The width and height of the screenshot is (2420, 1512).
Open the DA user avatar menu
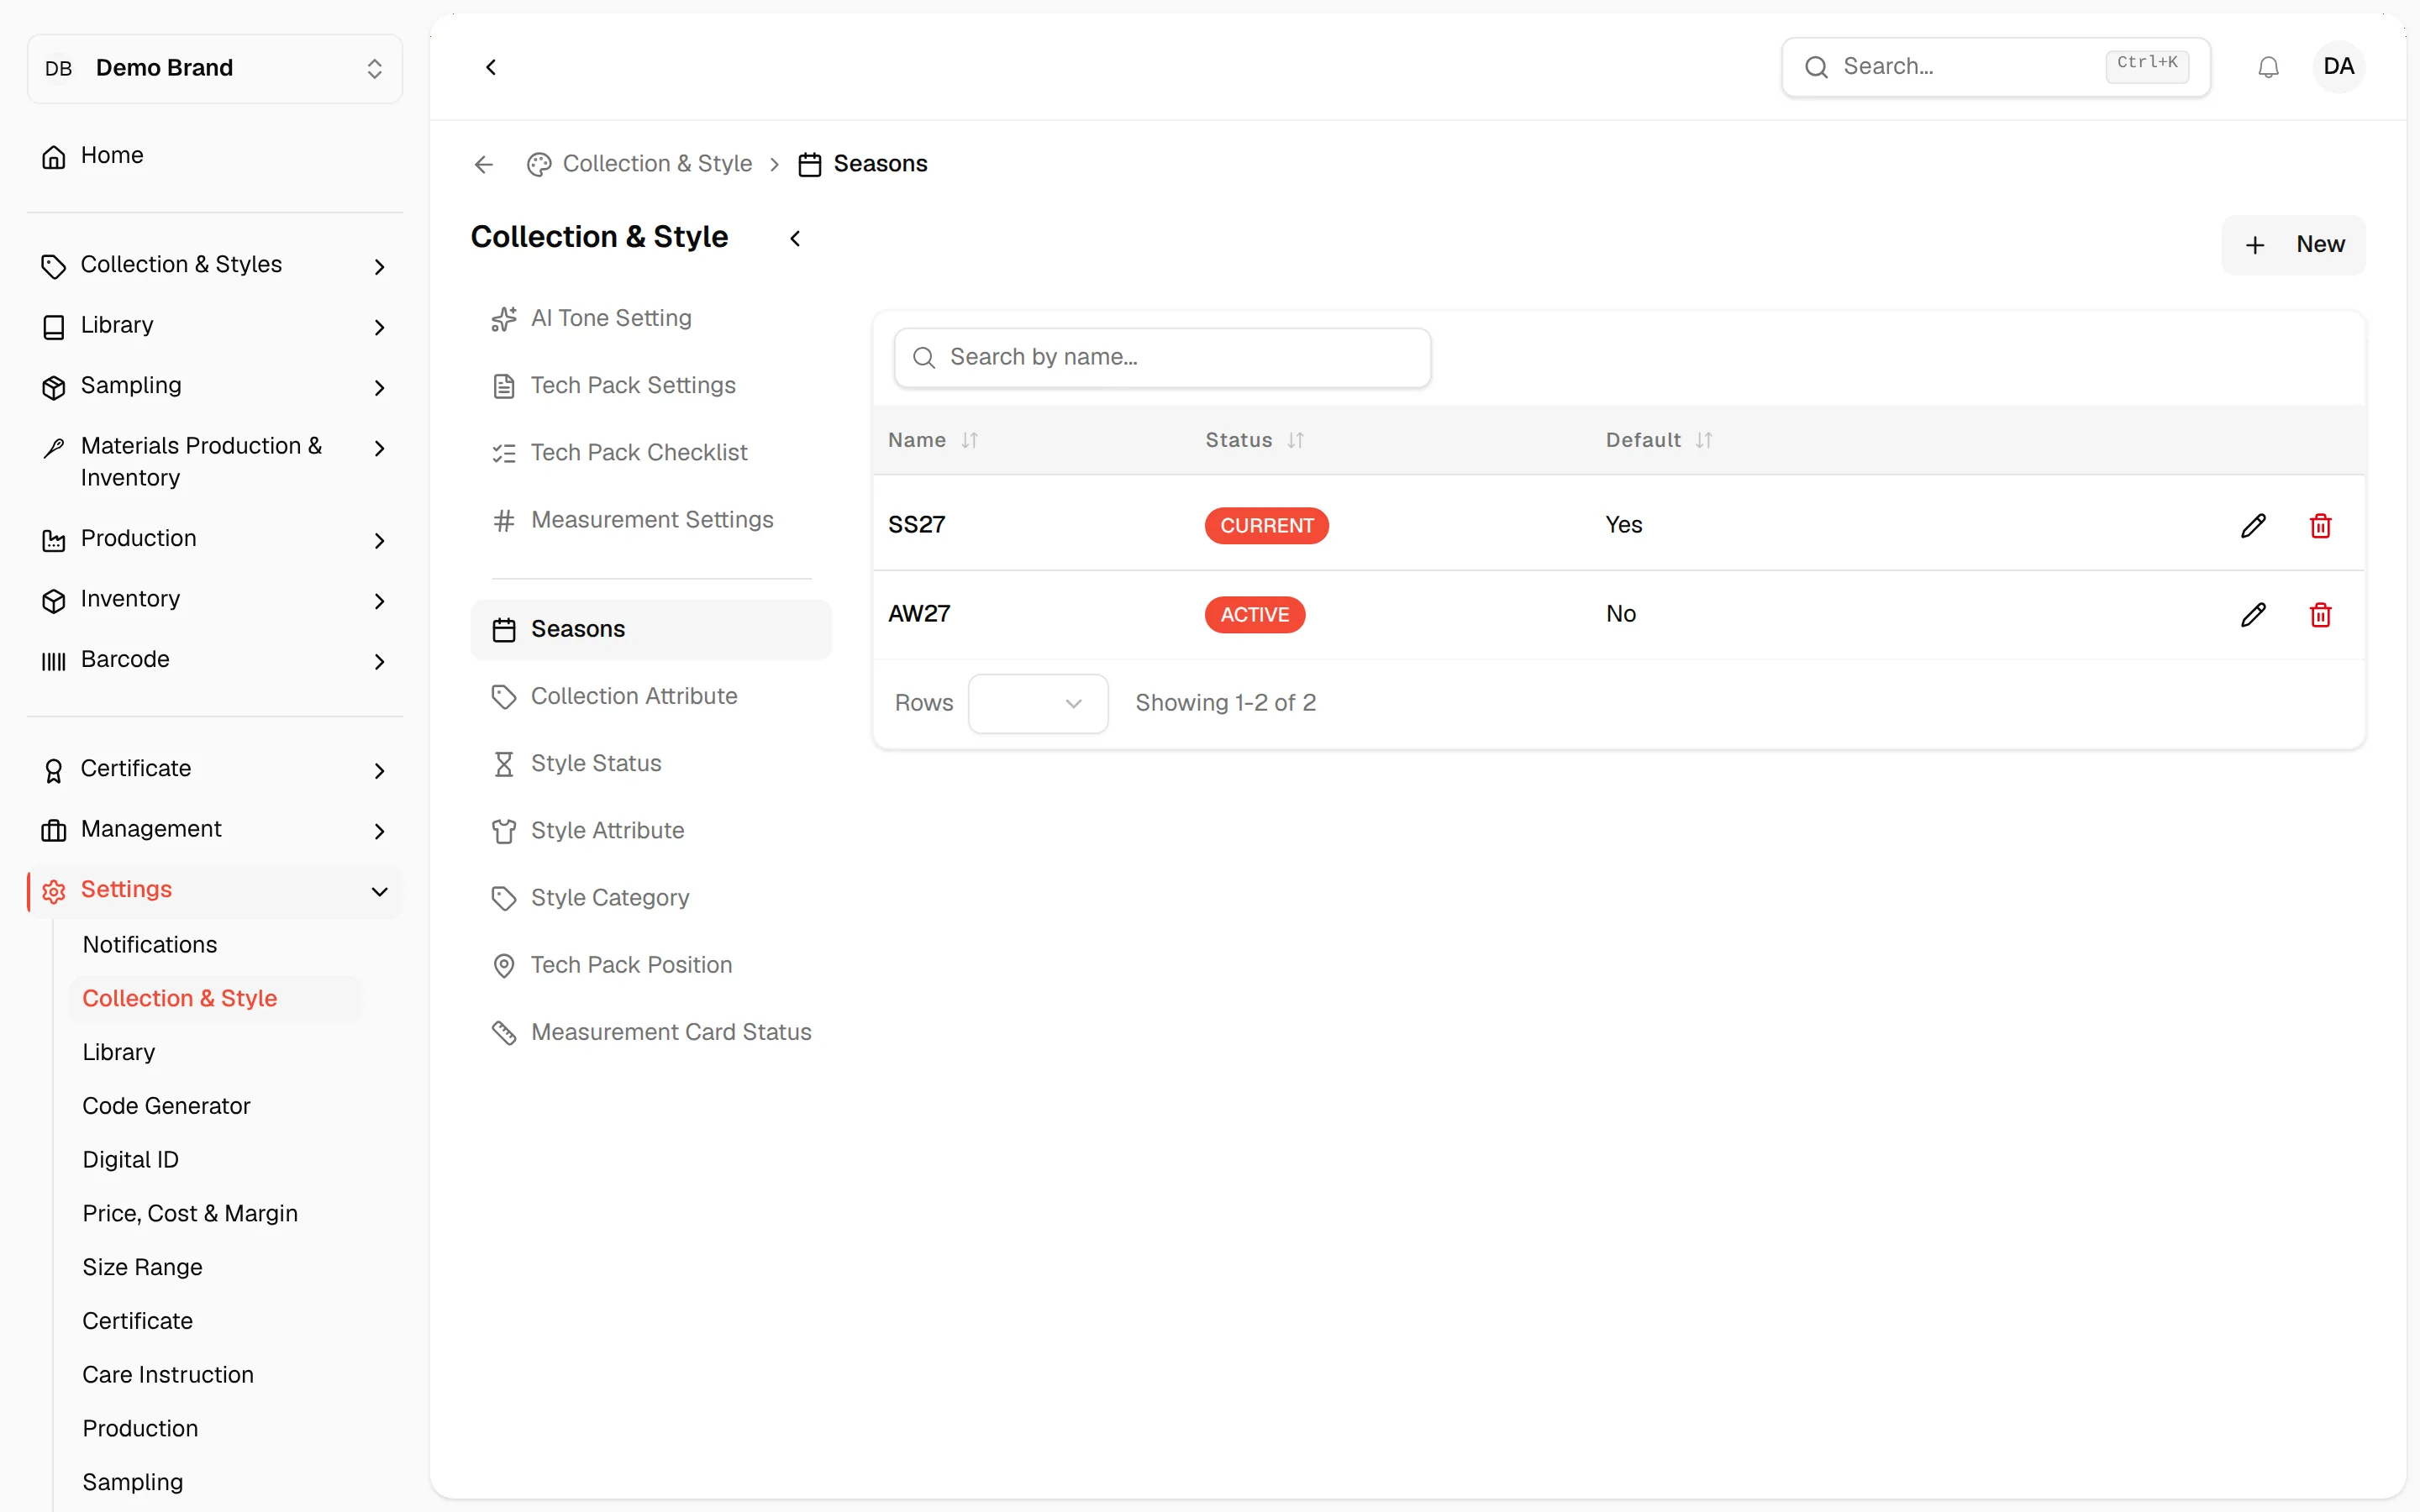point(2338,67)
